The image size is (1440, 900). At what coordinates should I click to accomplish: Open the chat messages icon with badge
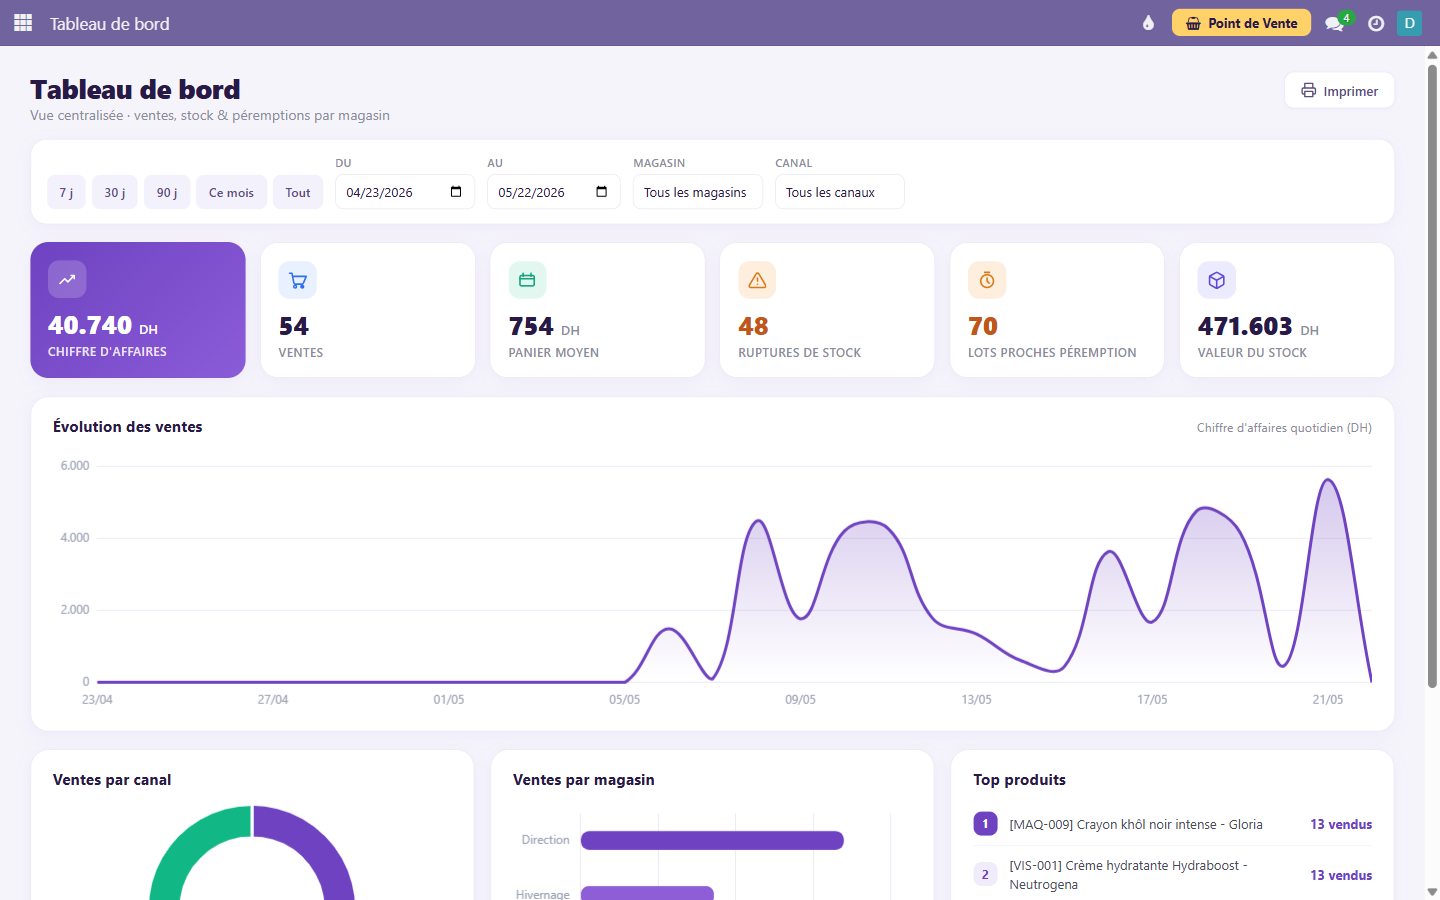point(1336,23)
